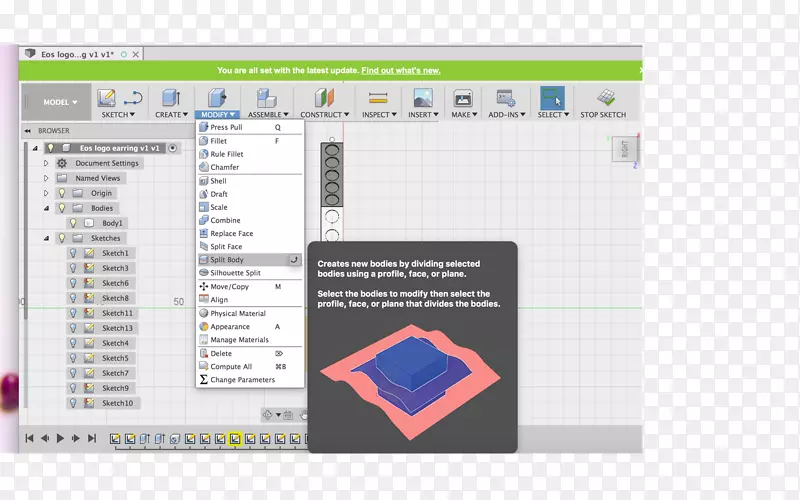Click the Construct plane icon

pos(324,98)
